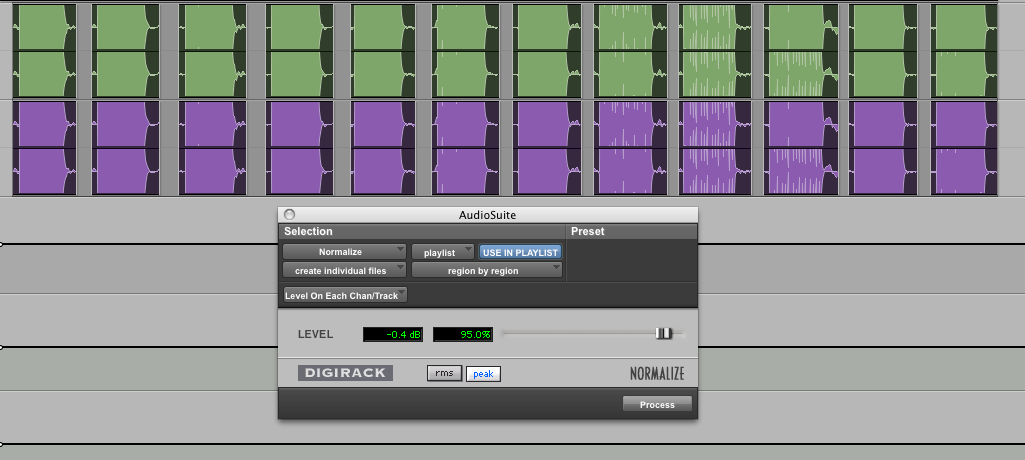Open the Normalize plug-in selector dropdown
Viewport: 1025px width, 460px height.
[344, 252]
